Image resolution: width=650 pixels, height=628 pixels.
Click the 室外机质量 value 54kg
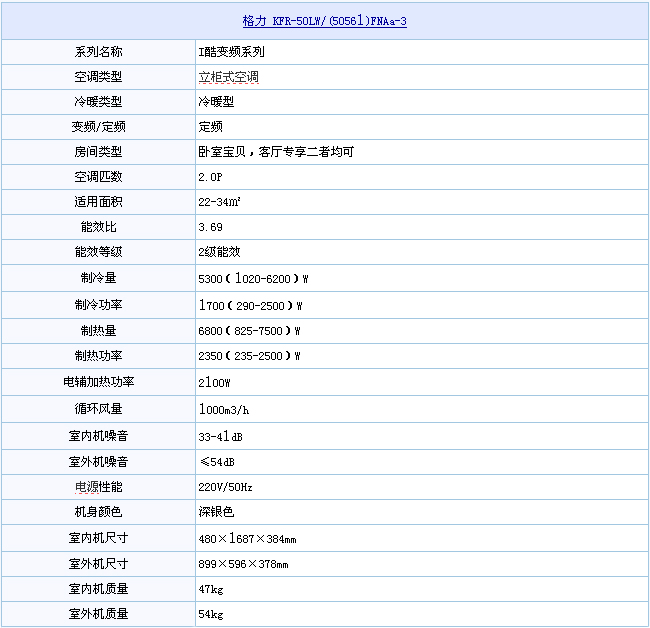pyautogui.click(x=211, y=614)
